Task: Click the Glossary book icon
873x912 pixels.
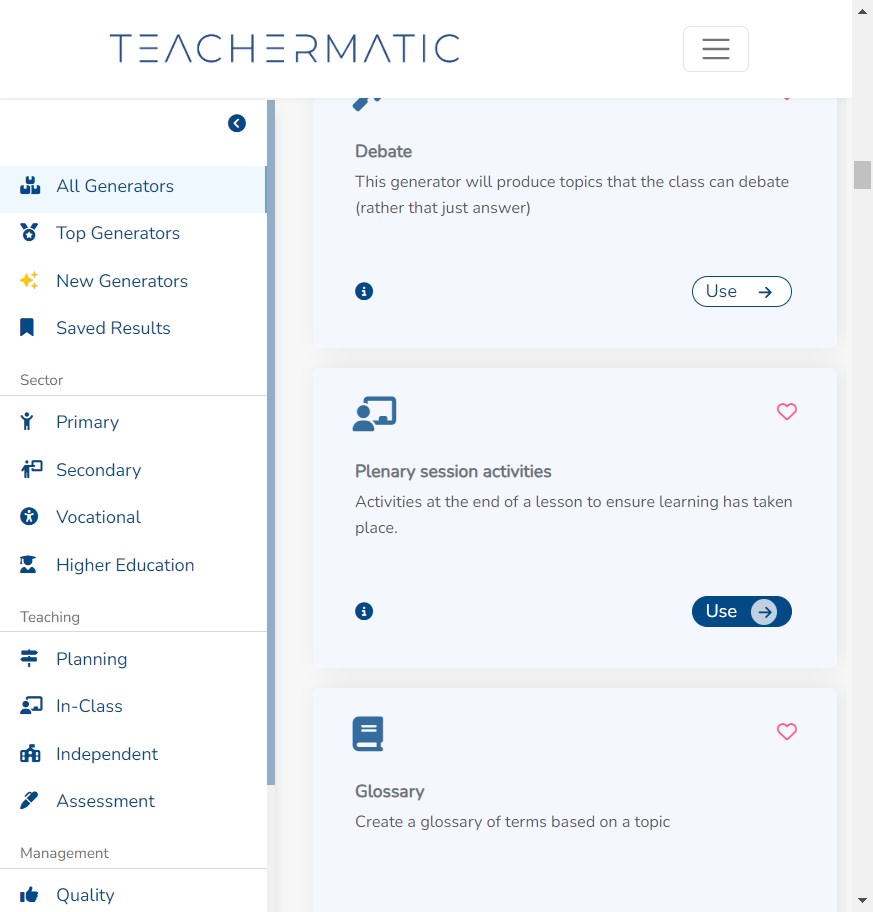Action: [x=368, y=733]
